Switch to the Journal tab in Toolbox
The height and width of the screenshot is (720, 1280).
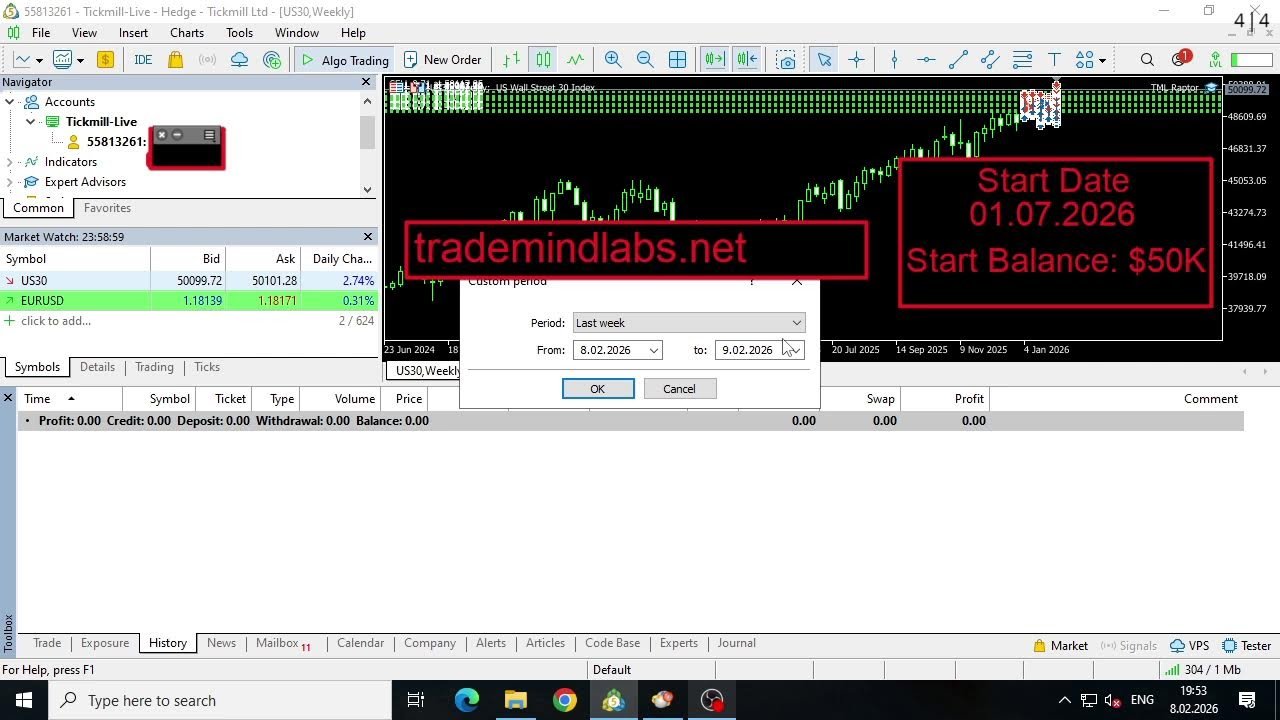pos(736,643)
